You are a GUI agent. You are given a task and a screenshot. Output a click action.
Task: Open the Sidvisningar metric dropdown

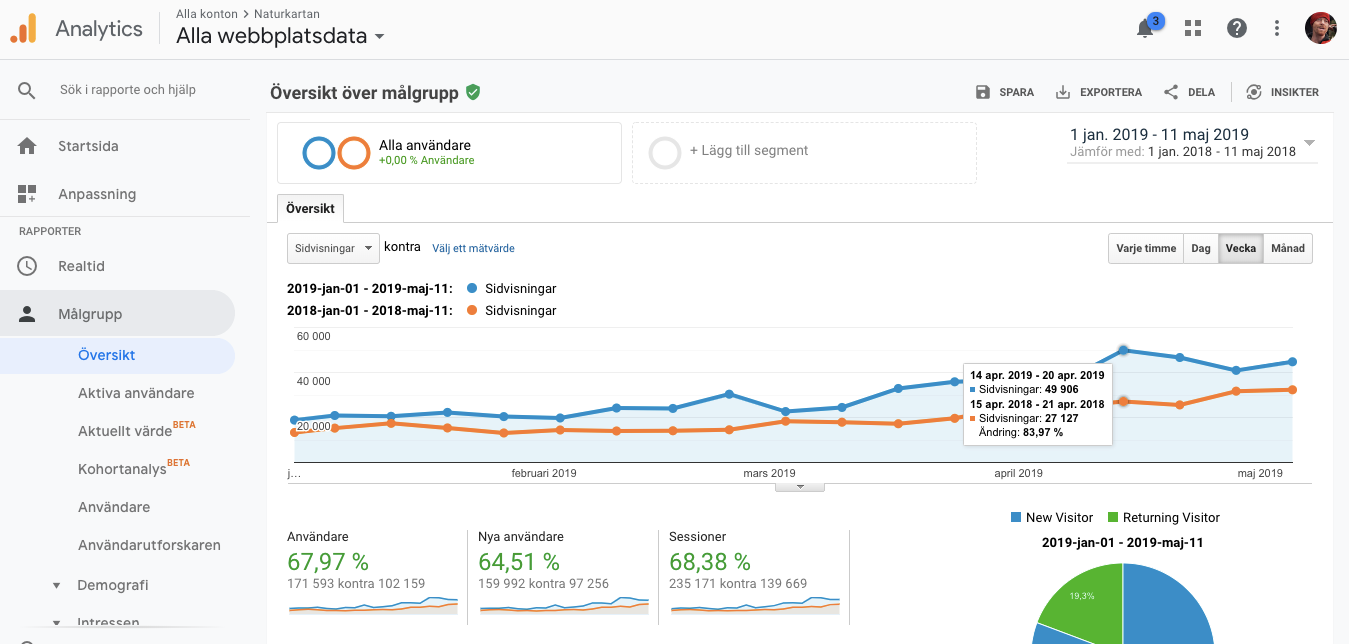click(x=333, y=248)
